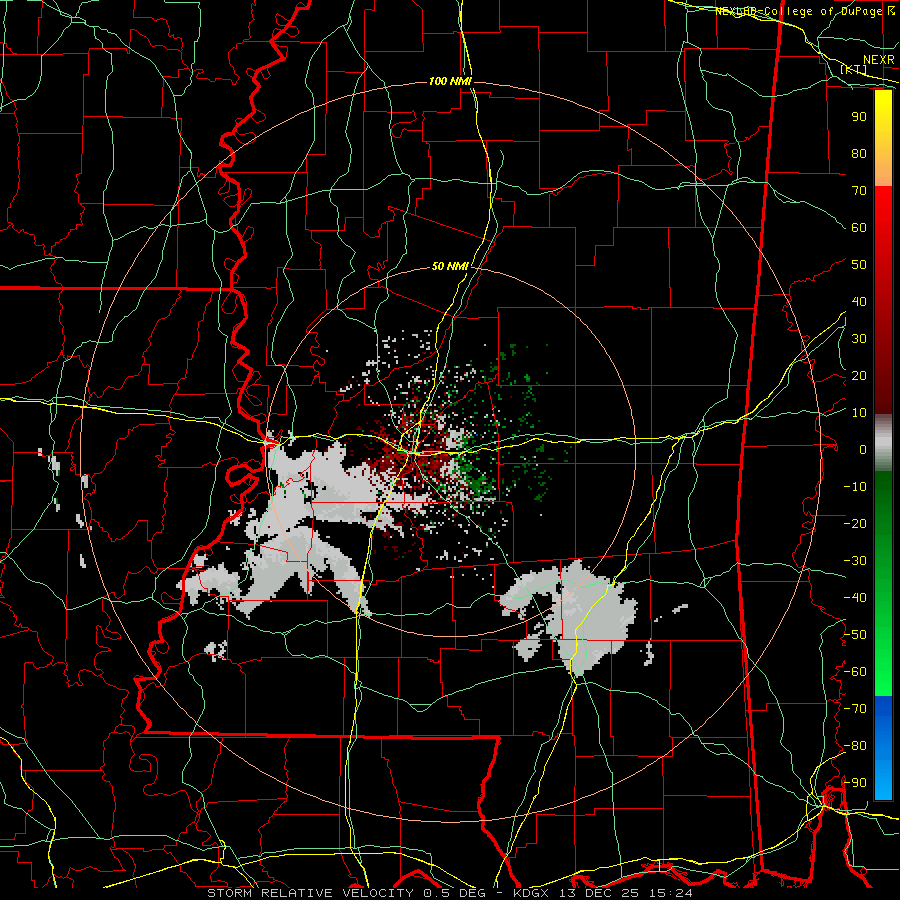Click the 10 value on velocity scale

859,413
